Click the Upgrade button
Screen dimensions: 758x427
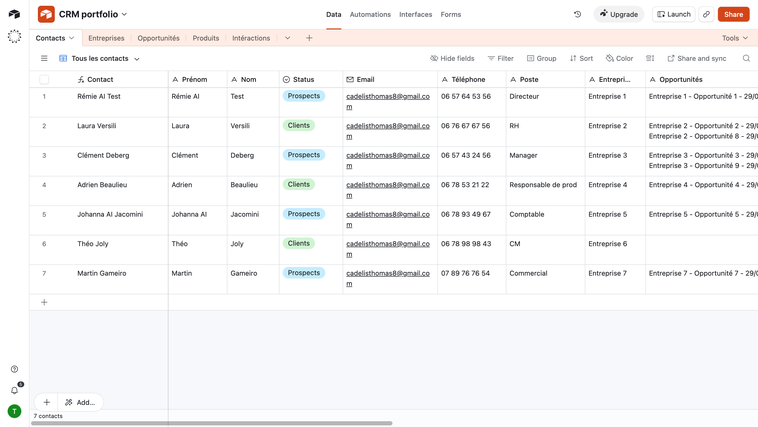click(618, 15)
